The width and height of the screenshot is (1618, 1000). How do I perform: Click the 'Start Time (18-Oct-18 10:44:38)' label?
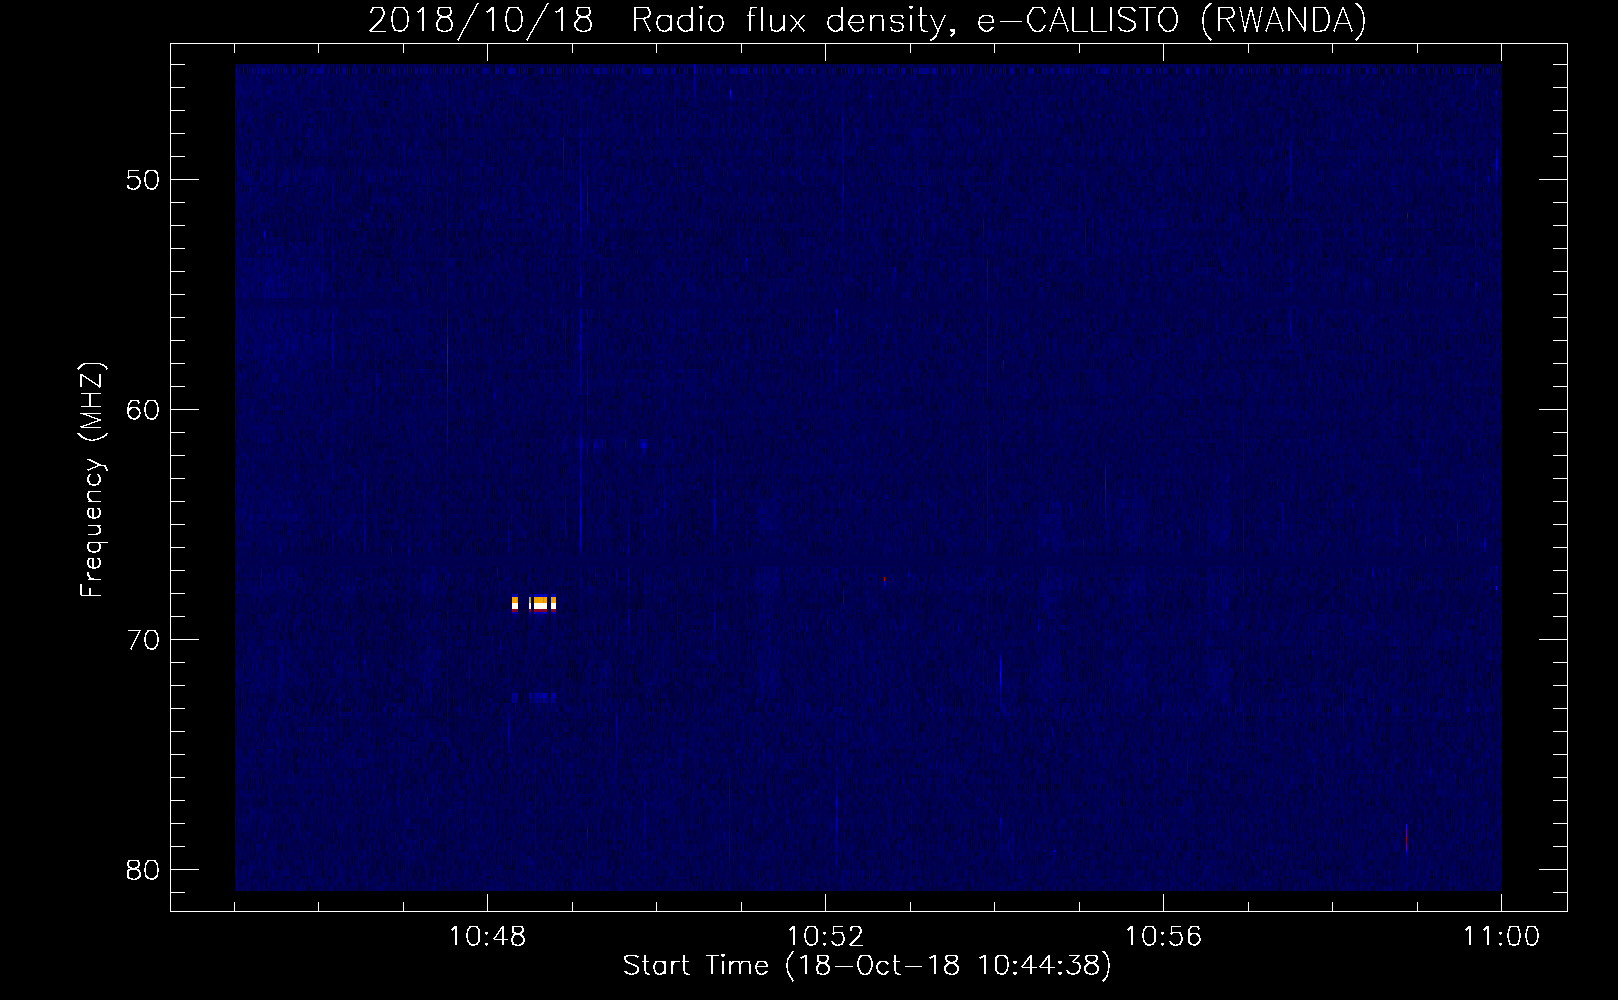[867, 966]
